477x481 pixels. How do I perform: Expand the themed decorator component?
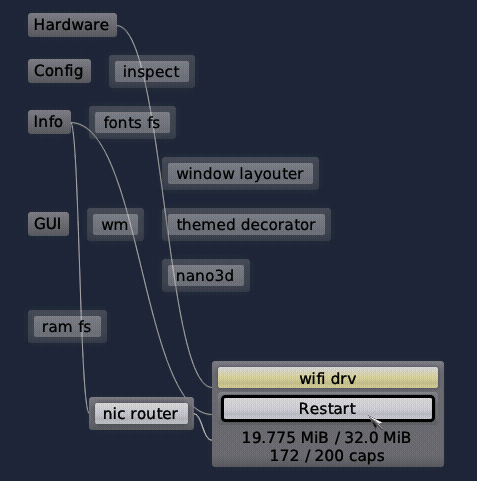click(x=246, y=225)
